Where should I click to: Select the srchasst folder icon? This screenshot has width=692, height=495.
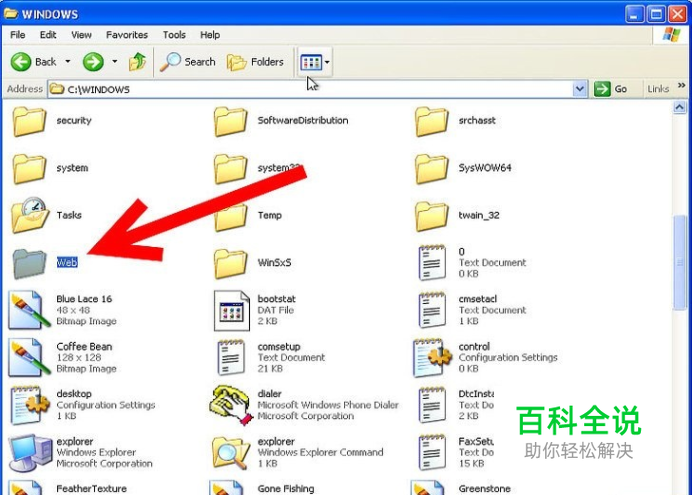(x=431, y=121)
